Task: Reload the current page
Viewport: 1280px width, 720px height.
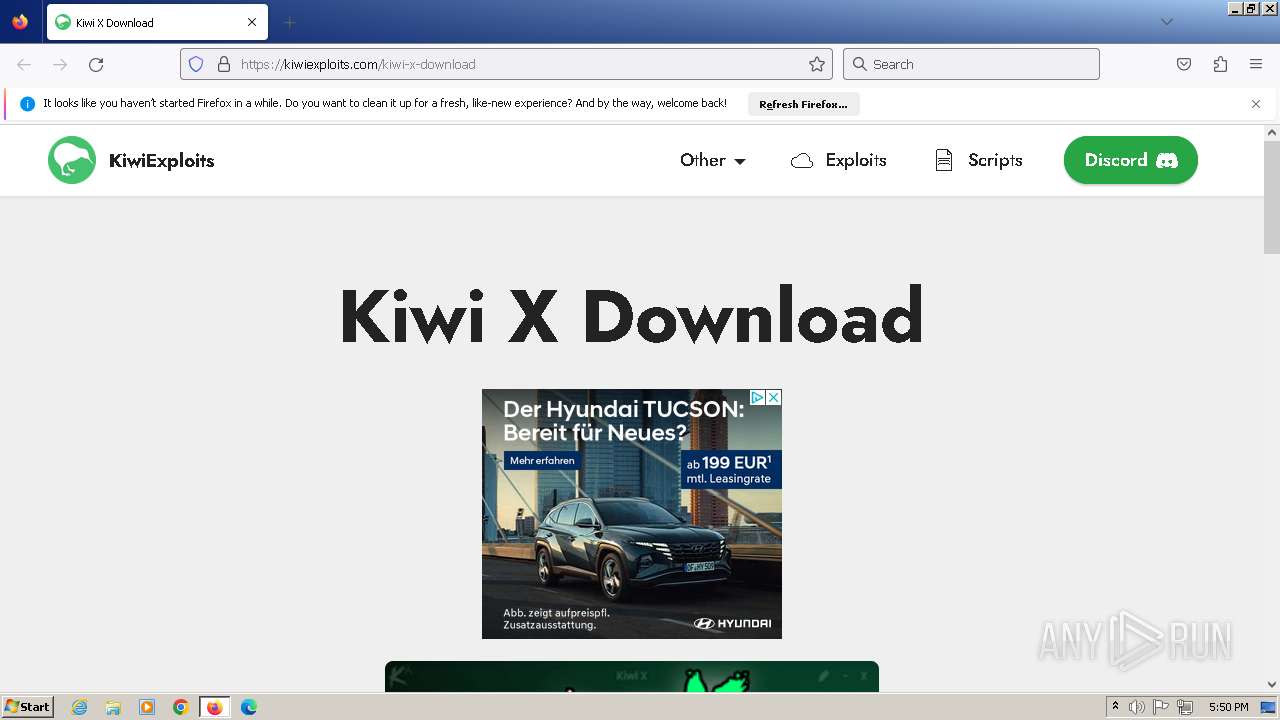Action: 96,64
